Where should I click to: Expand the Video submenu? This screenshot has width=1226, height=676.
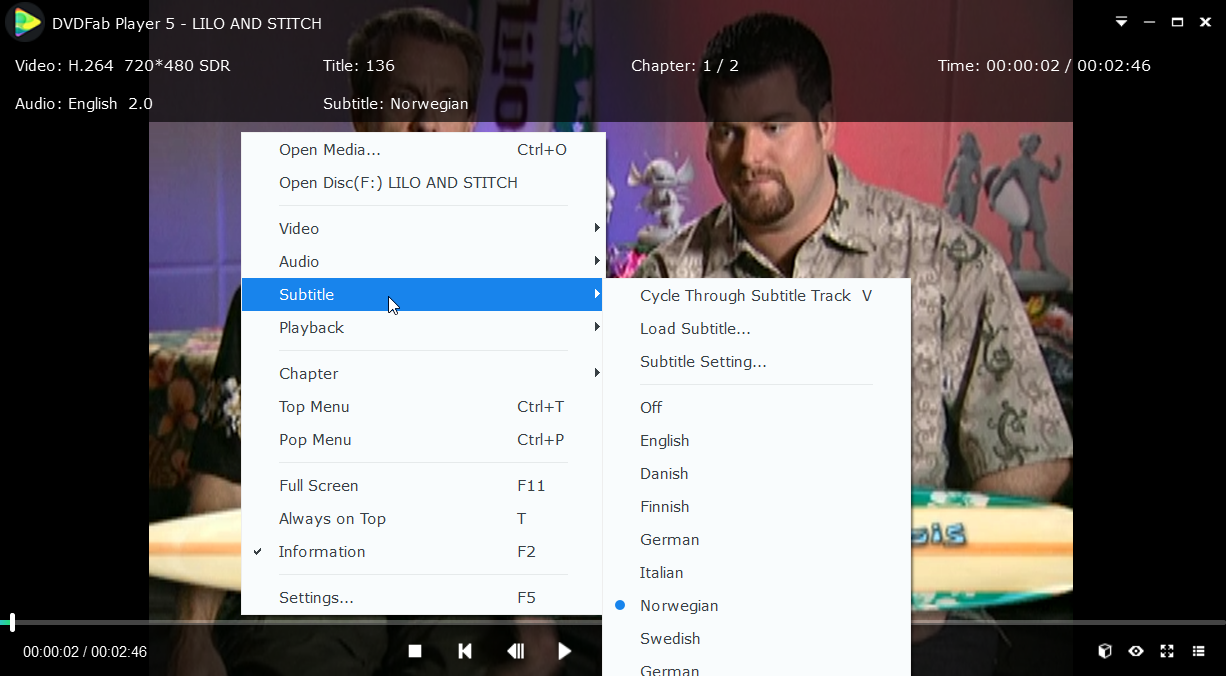tap(424, 228)
